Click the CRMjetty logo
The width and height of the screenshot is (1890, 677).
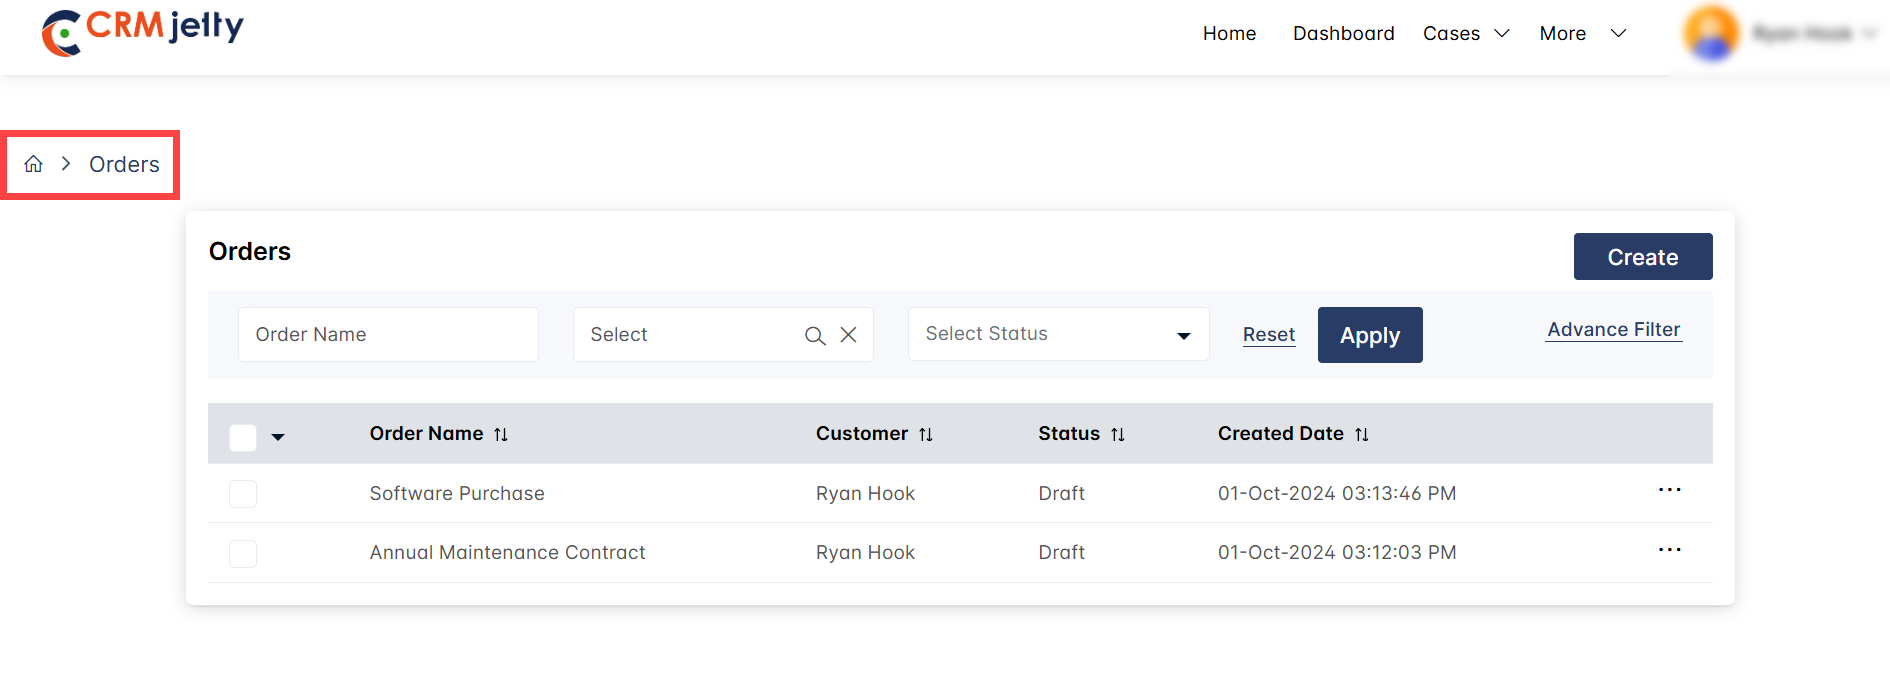point(143,31)
